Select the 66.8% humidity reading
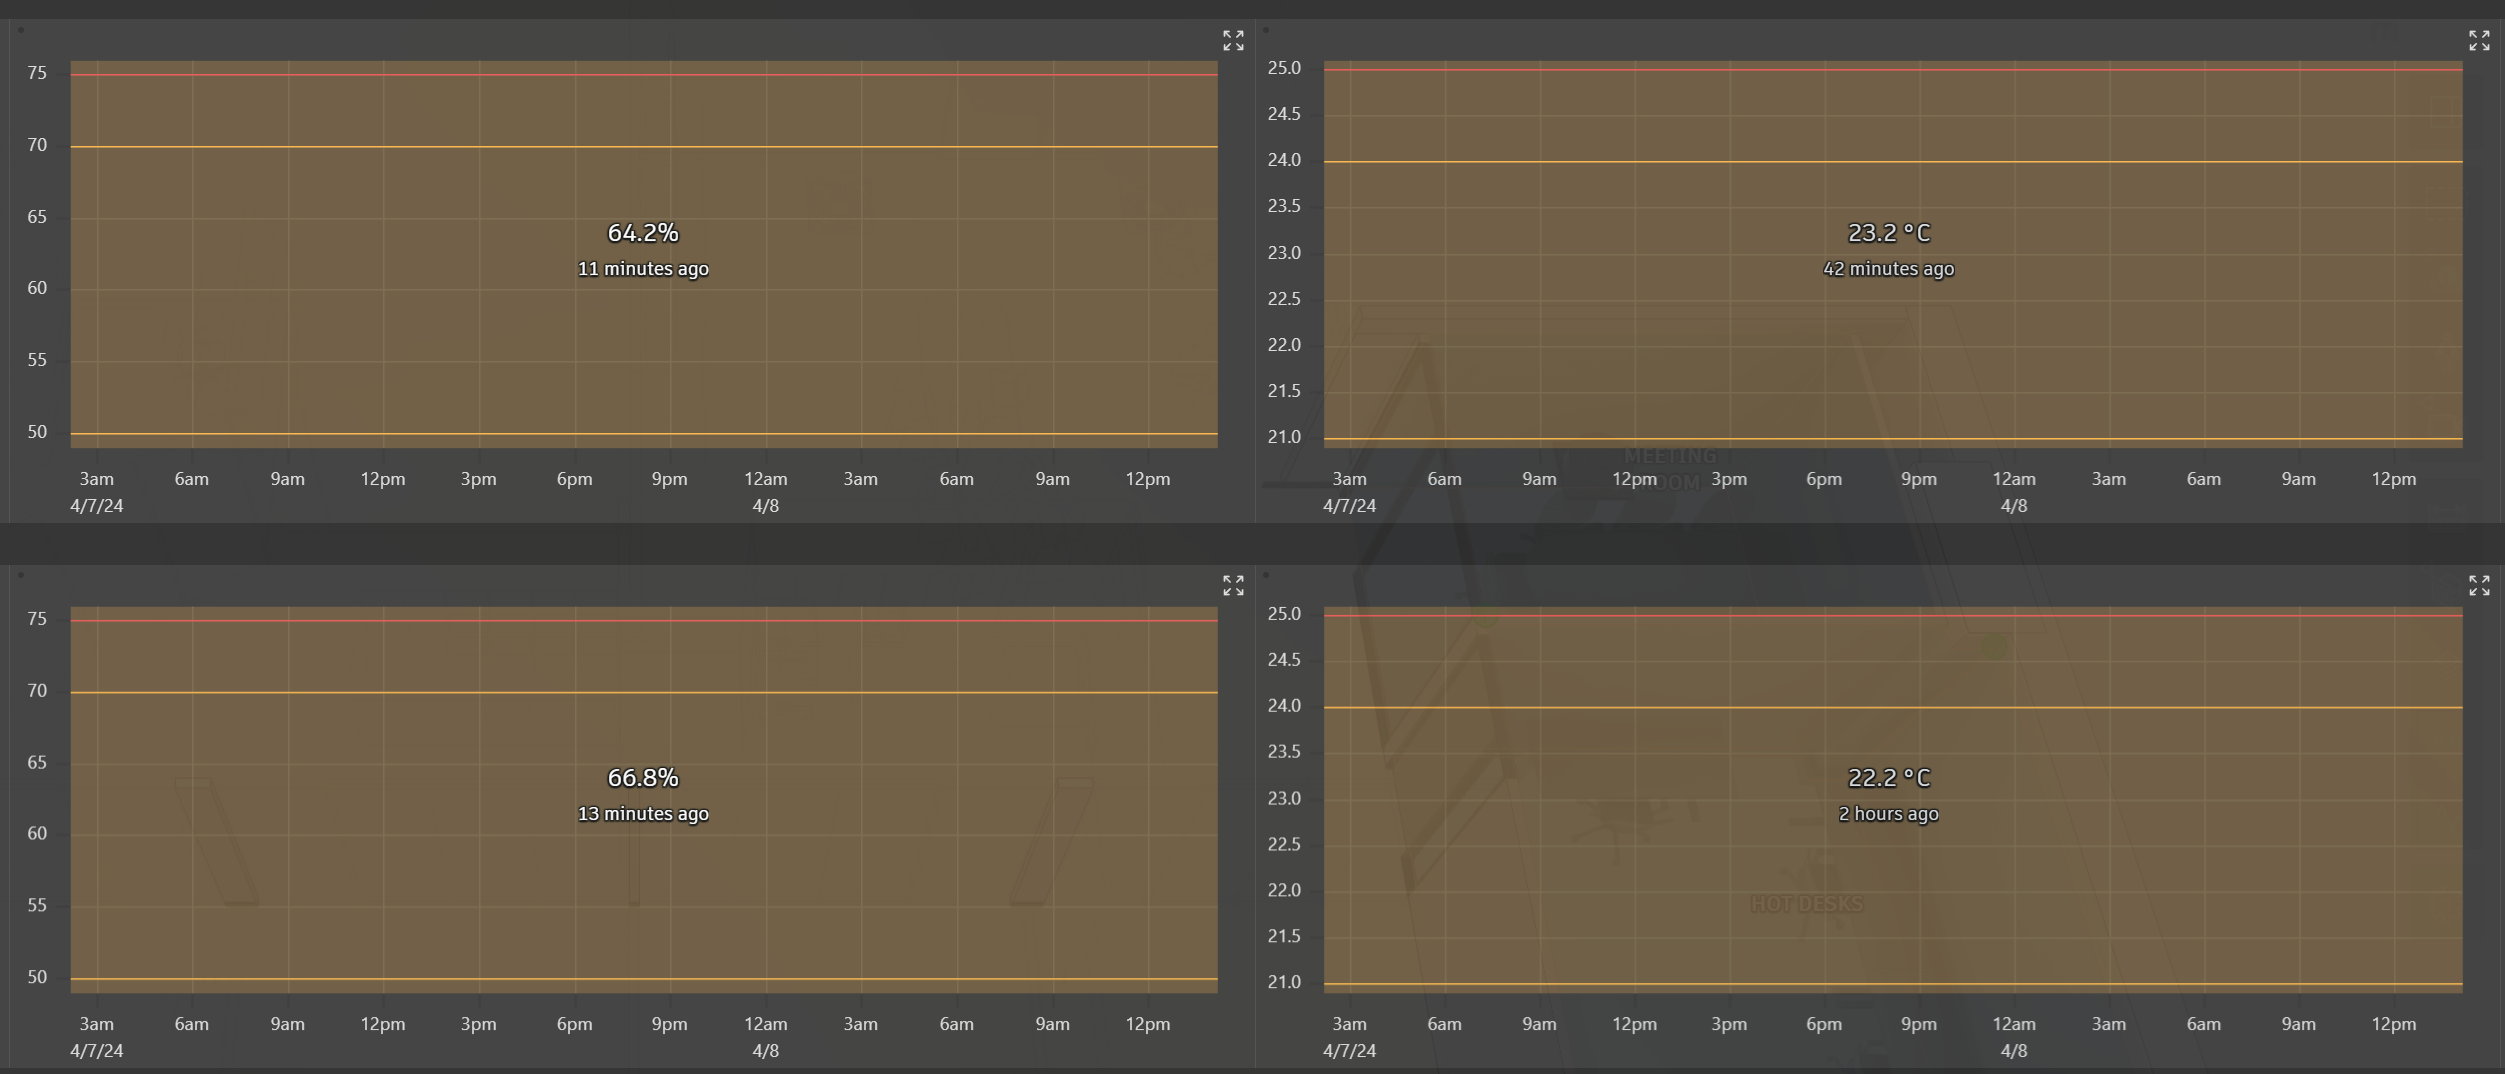This screenshot has height=1074, width=2505. click(643, 777)
